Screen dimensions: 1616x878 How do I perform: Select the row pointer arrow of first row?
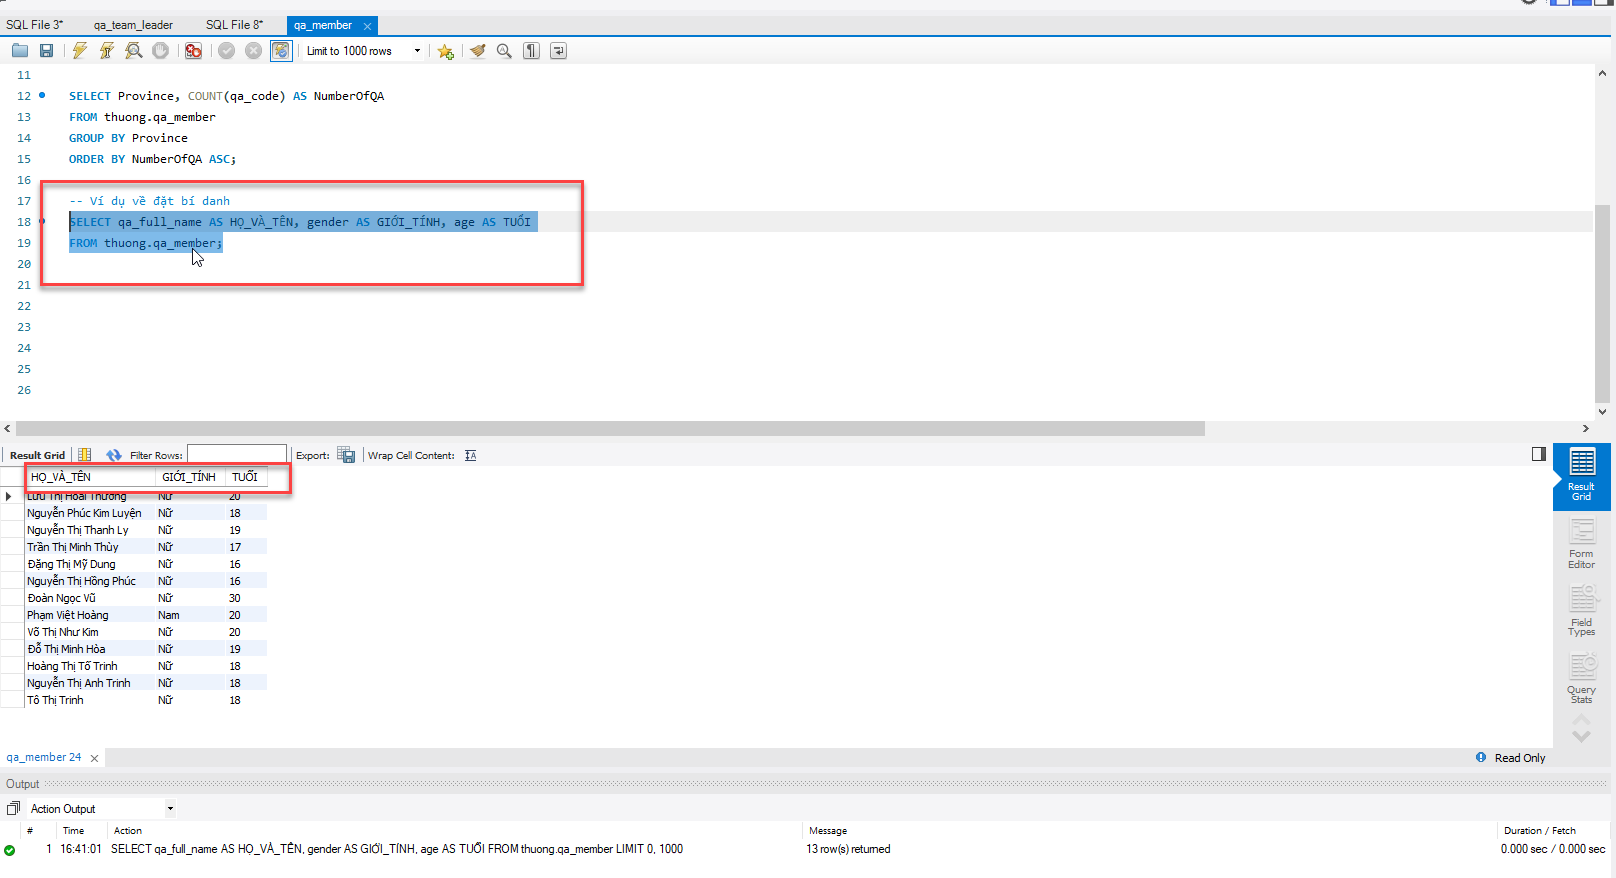[9, 496]
